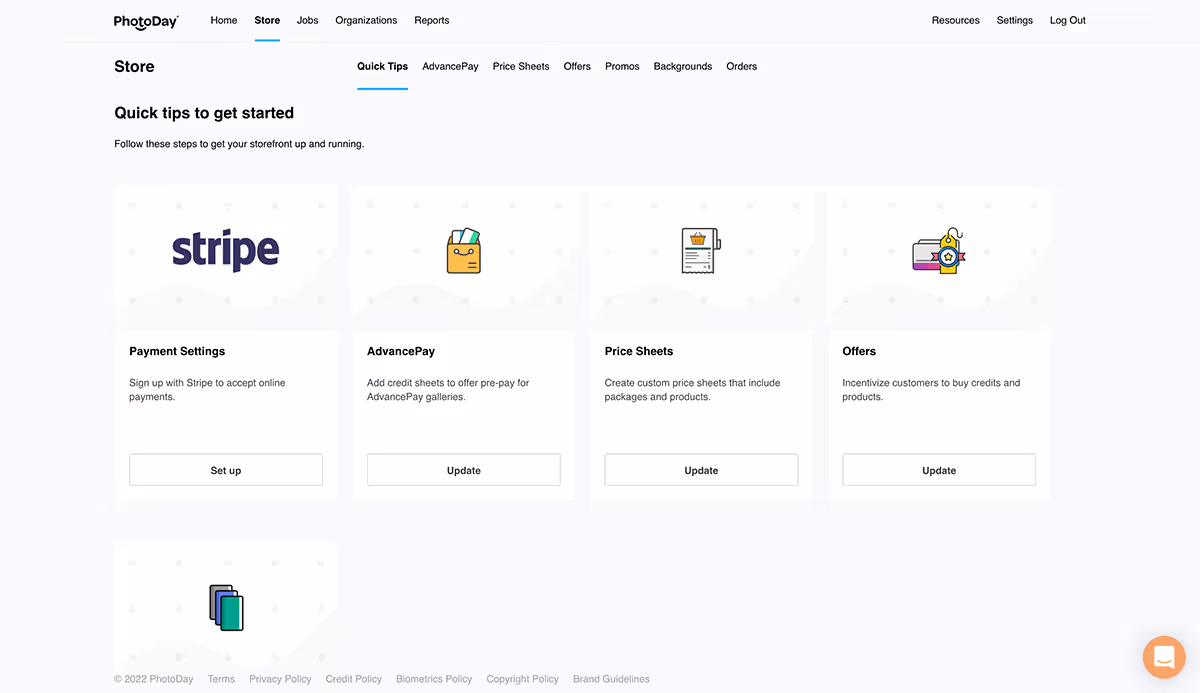The image size is (1200, 693).
Task: Open Organizations in top navigation
Action: [366, 20]
